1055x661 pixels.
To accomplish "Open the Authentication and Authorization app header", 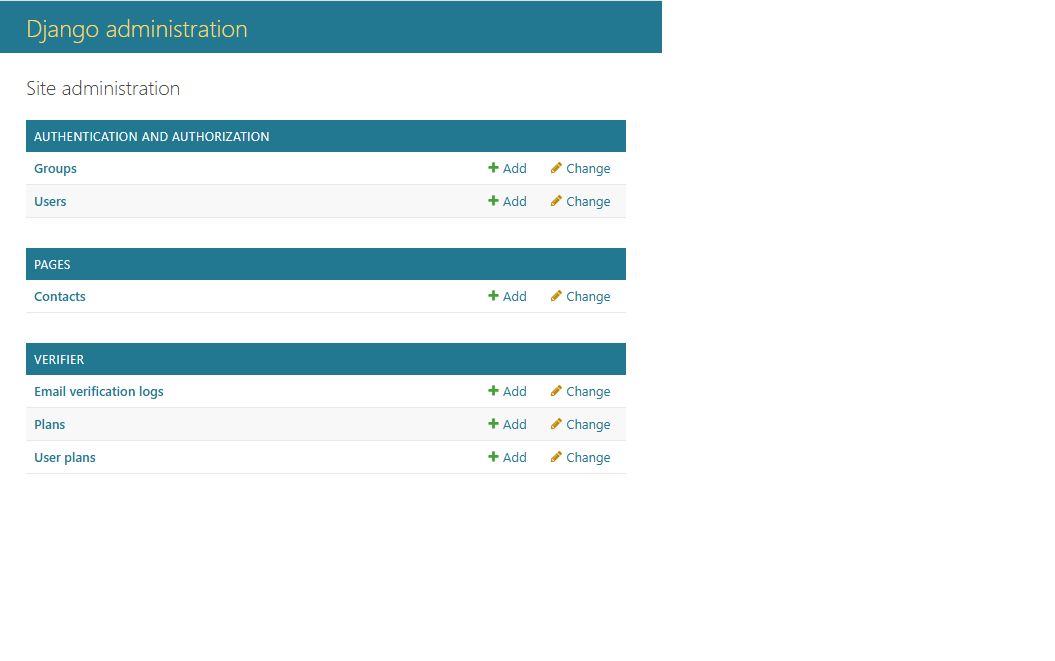I will click(x=151, y=137).
